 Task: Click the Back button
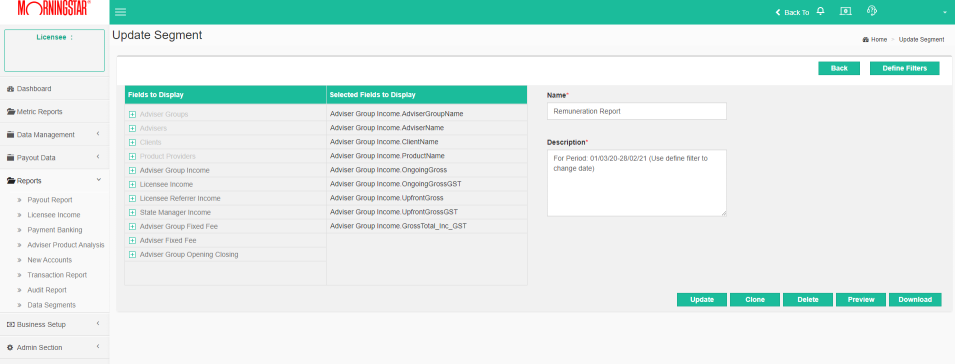(839, 68)
